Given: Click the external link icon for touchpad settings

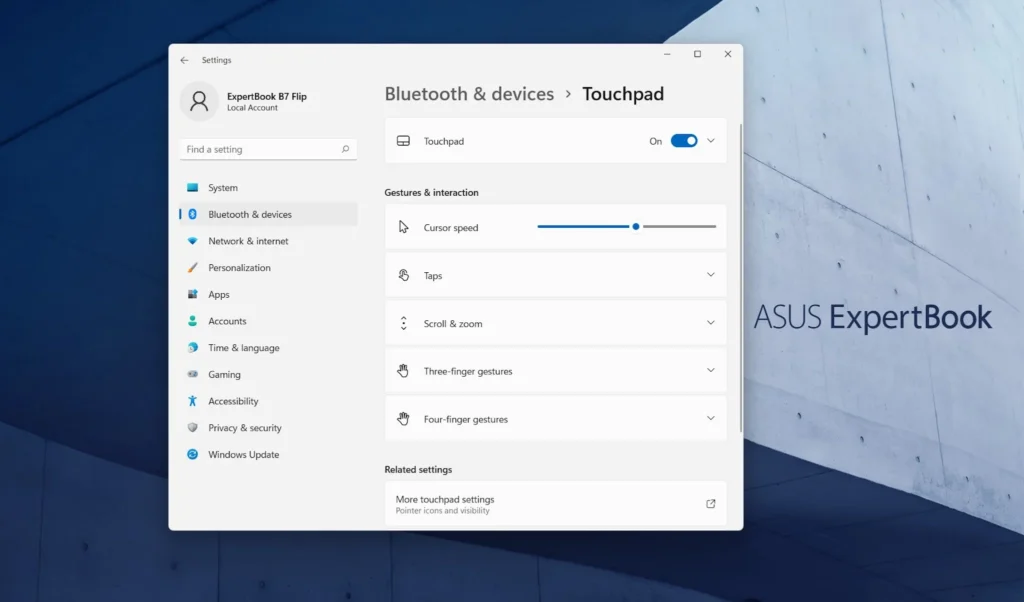Looking at the screenshot, I should (x=711, y=503).
